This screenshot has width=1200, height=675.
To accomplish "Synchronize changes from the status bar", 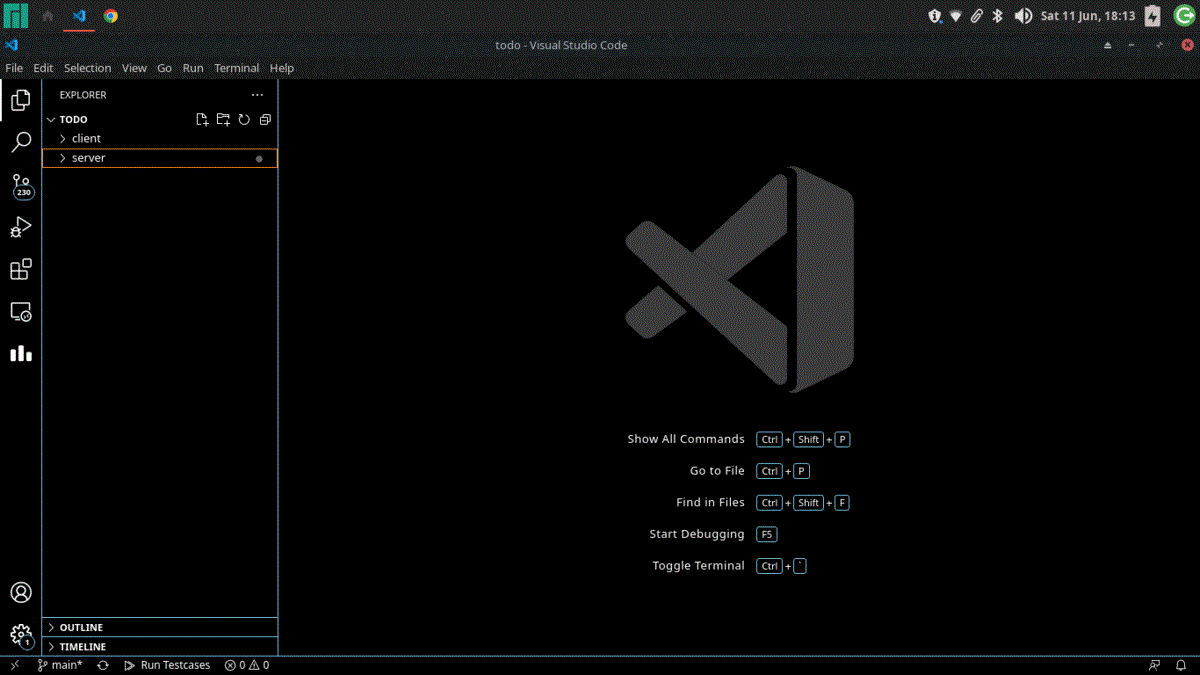I will coord(103,665).
